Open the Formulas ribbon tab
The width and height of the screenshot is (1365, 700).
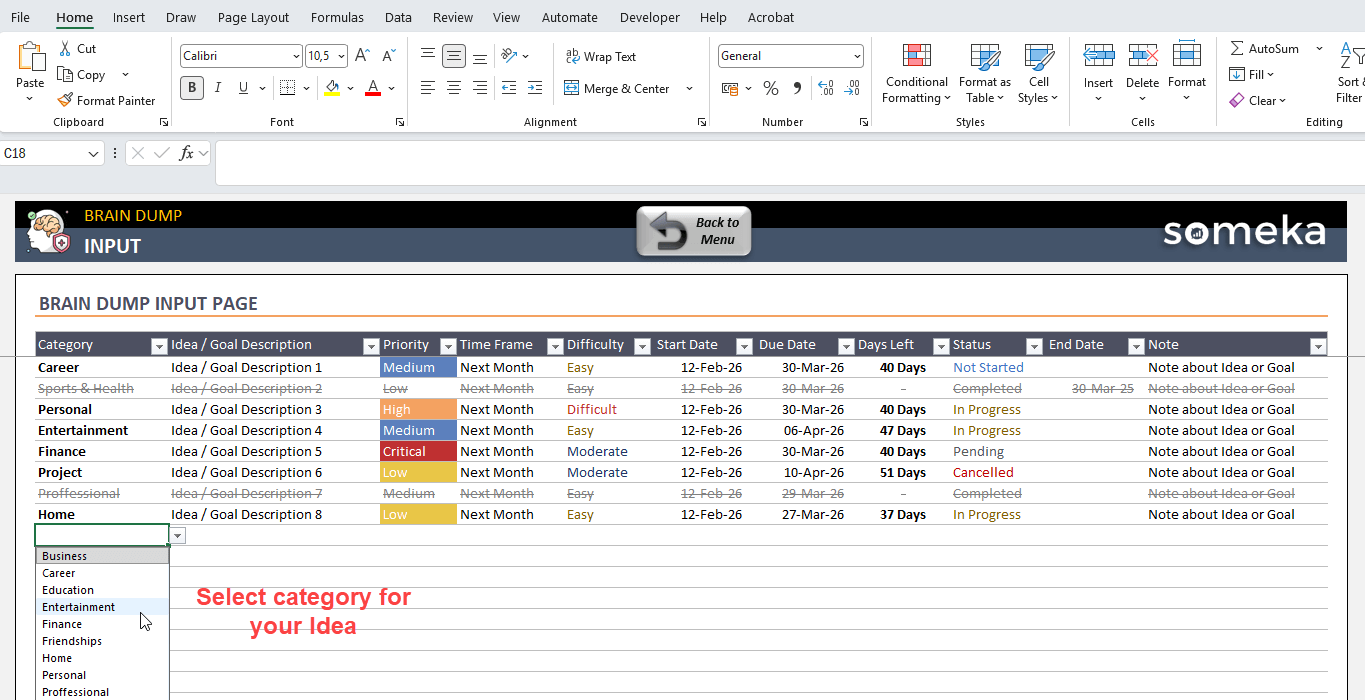pos(337,17)
